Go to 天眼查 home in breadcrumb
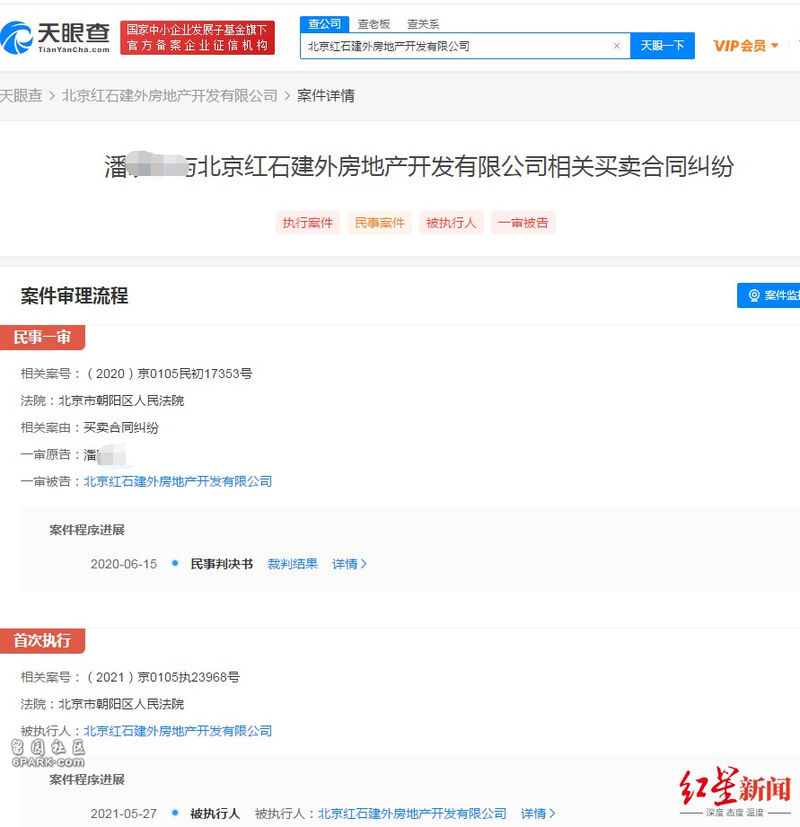This screenshot has height=827, width=800. point(21,96)
